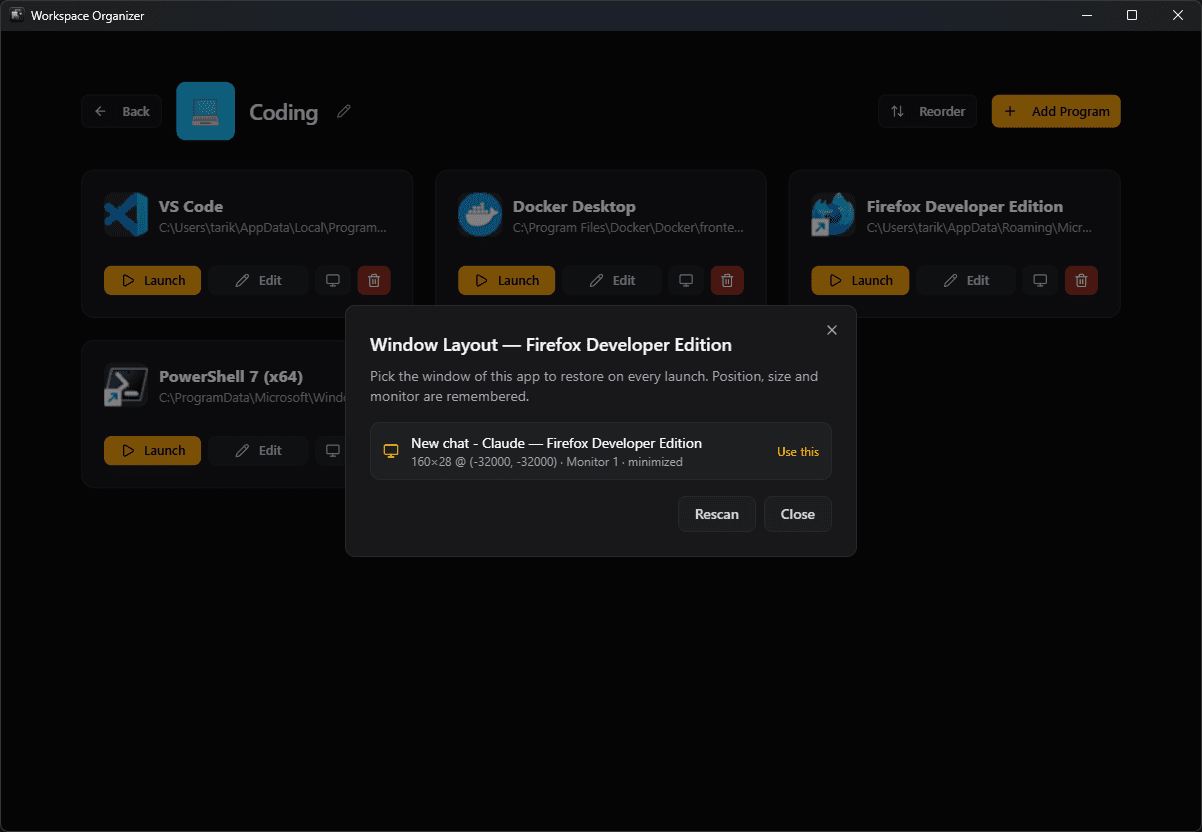Delete the Firefox Developer Edition entry
This screenshot has height=832, width=1202.
coord(1081,280)
